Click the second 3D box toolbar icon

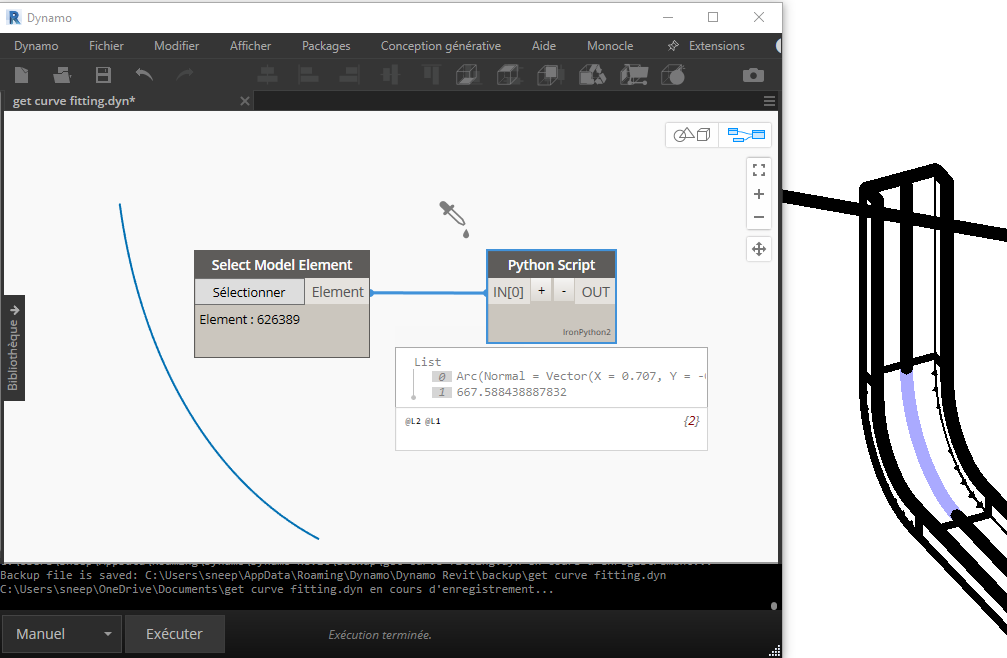509,75
